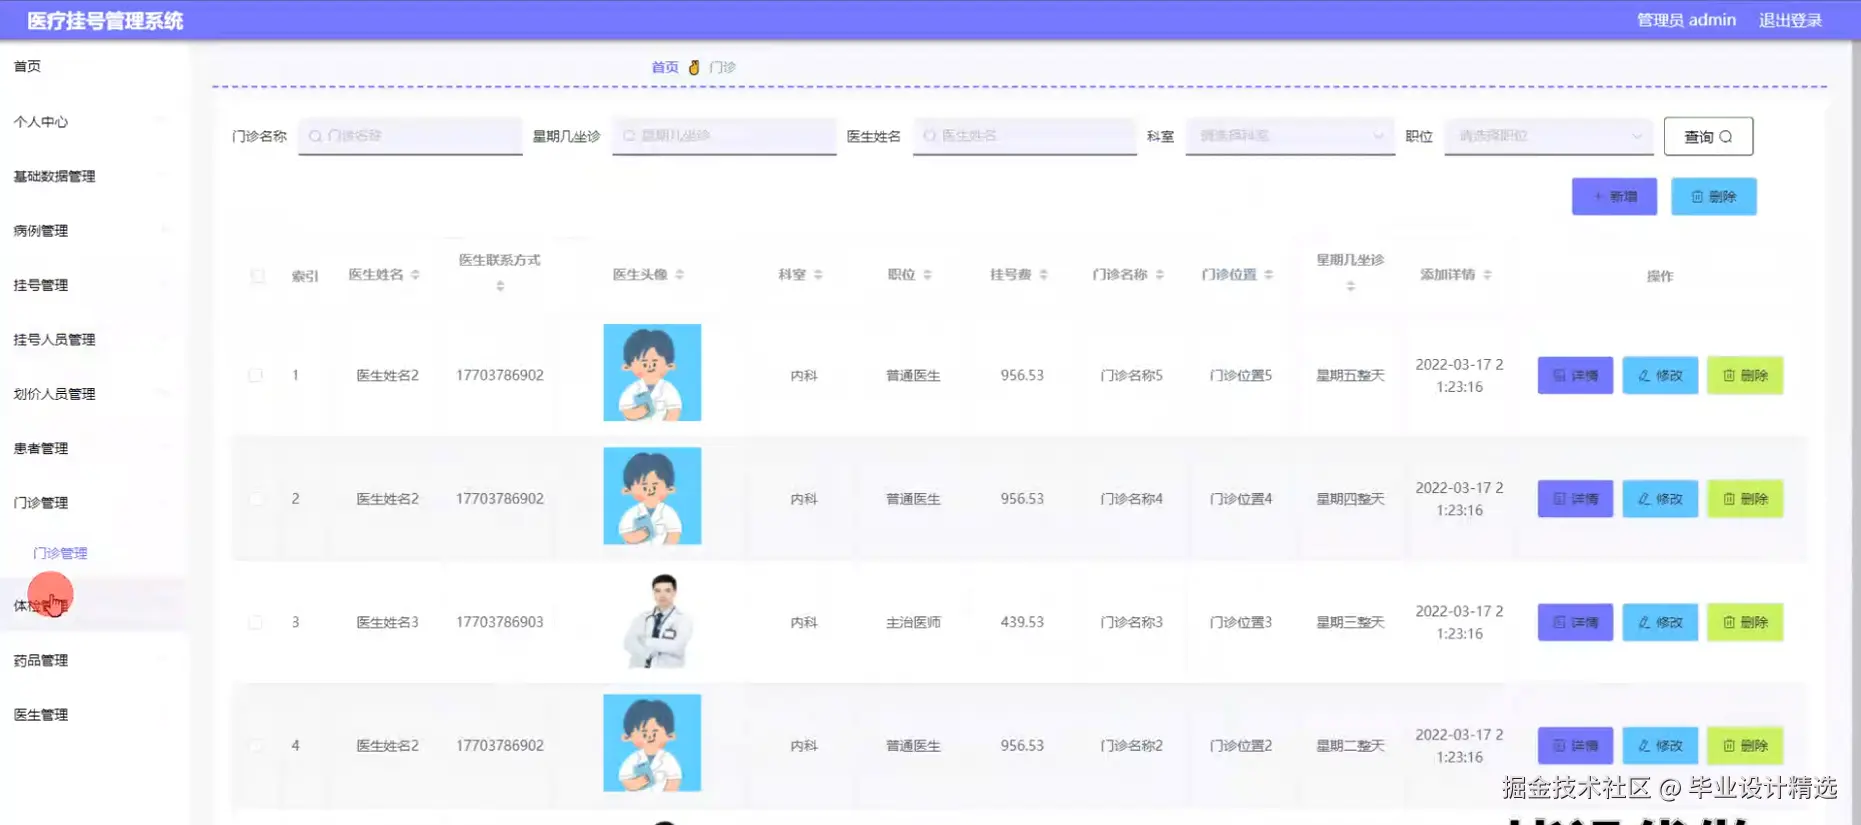The width and height of the screenshot is (1861, 825).
Task: Open doctor avatar in row 门诊名称2
Action: [652, 743]
